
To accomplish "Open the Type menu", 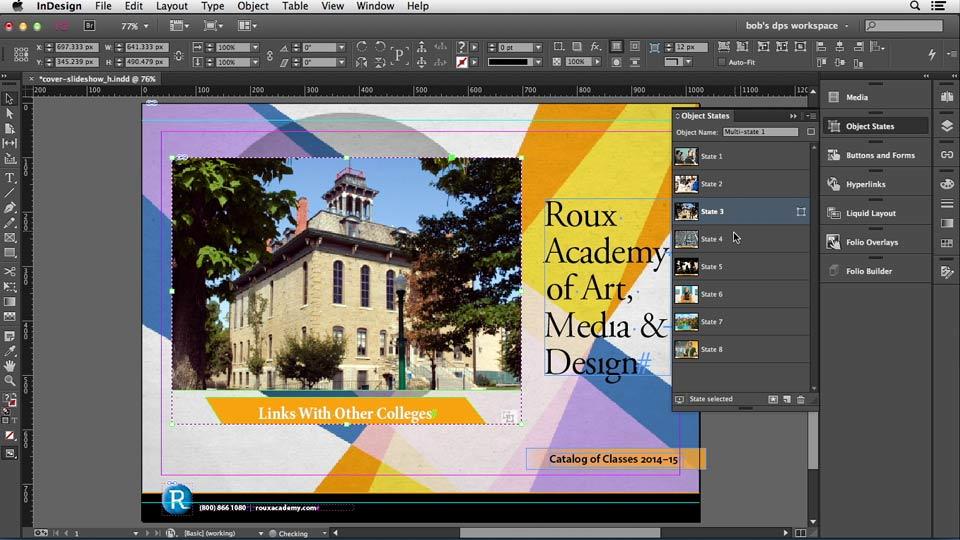I will pyautogui.click(x=212, y=6).
